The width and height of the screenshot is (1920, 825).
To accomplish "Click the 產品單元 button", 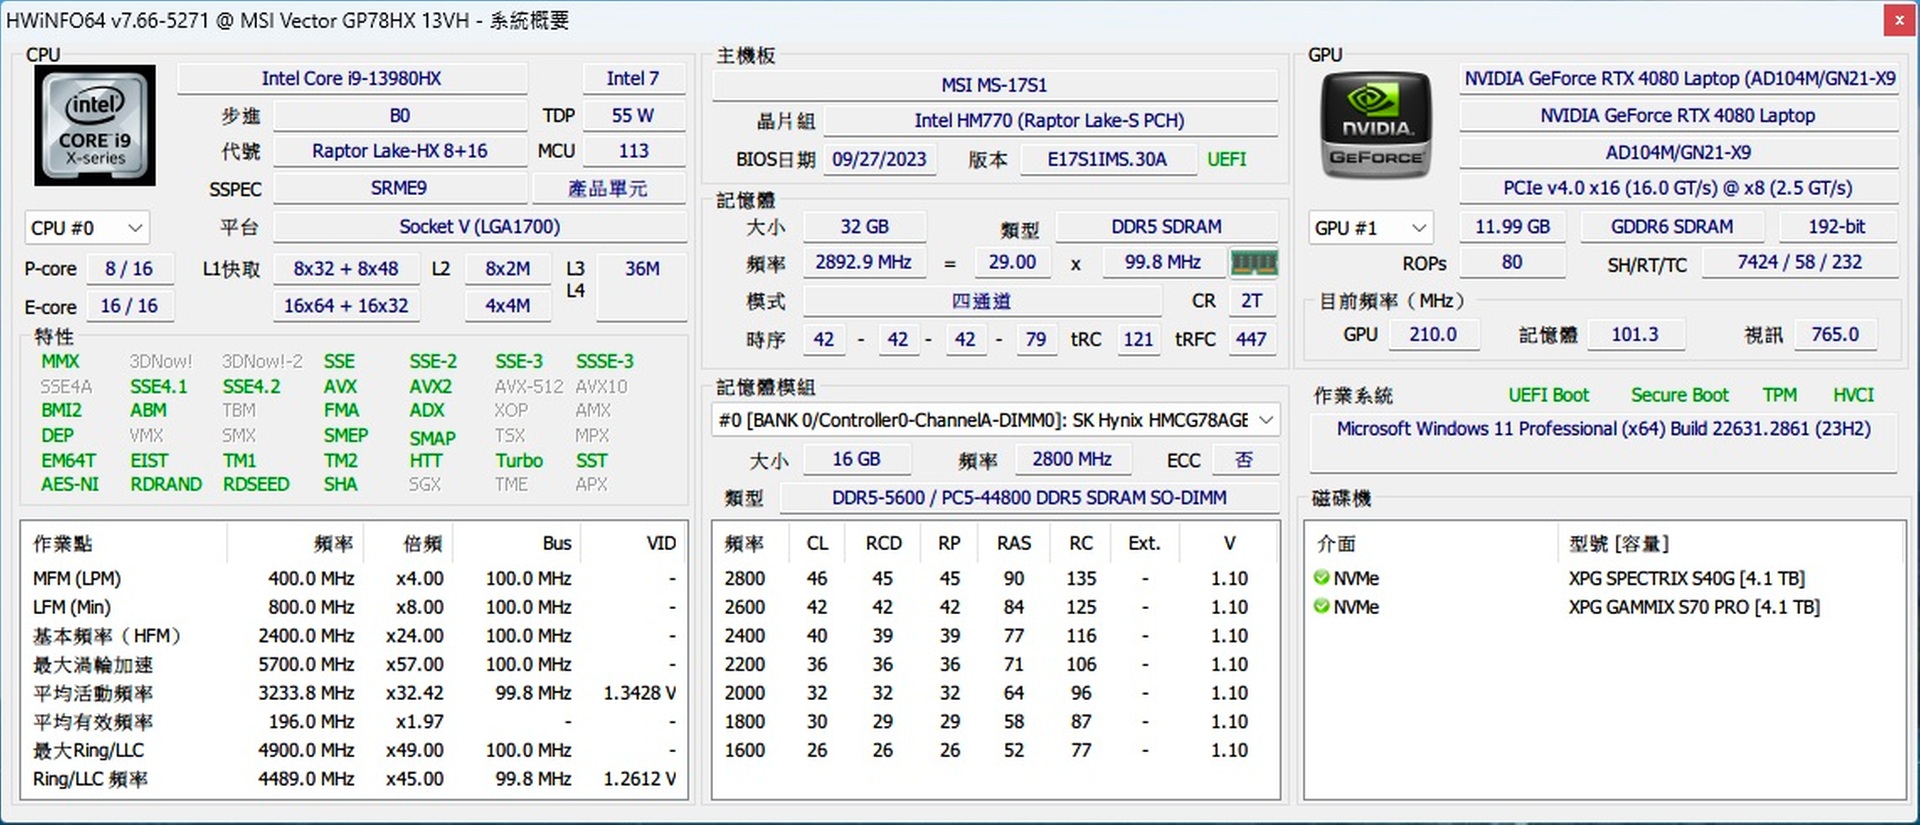I will 609,188.
